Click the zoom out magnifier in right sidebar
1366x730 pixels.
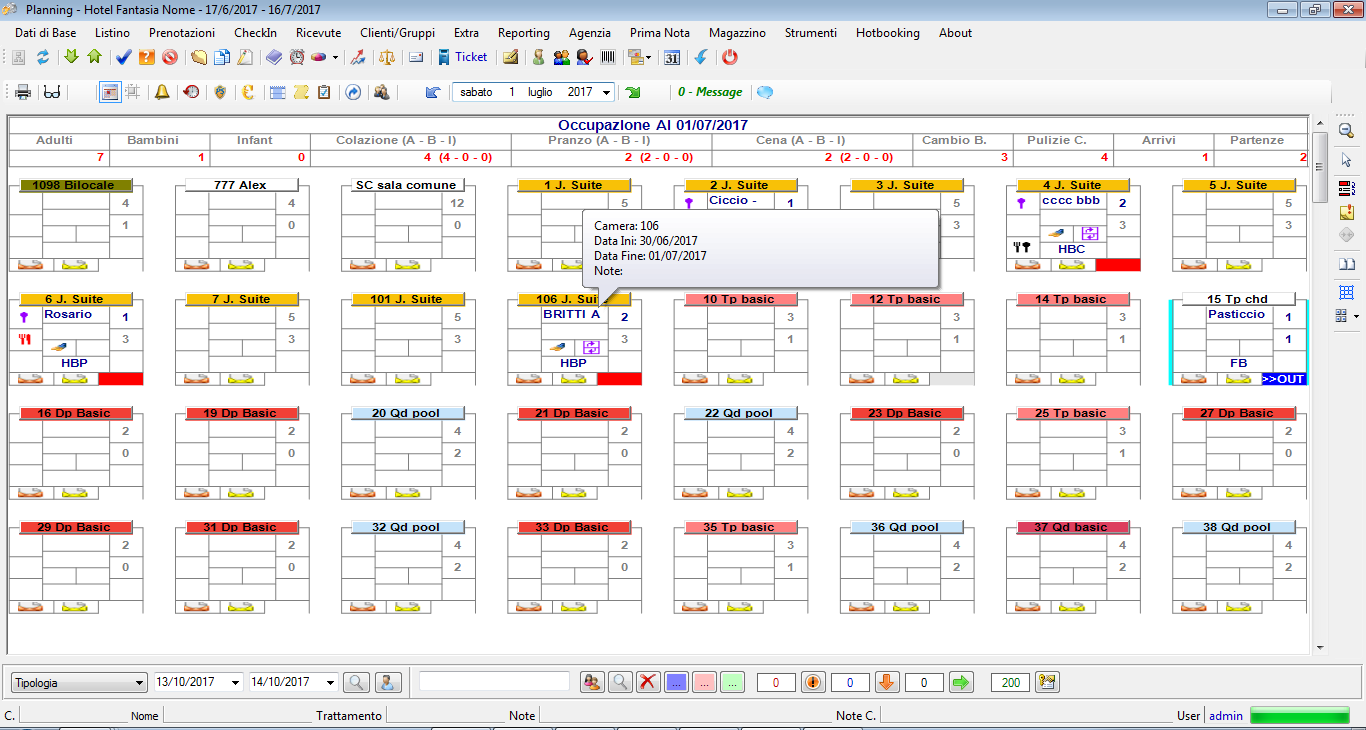click(x=1346, y=131)
